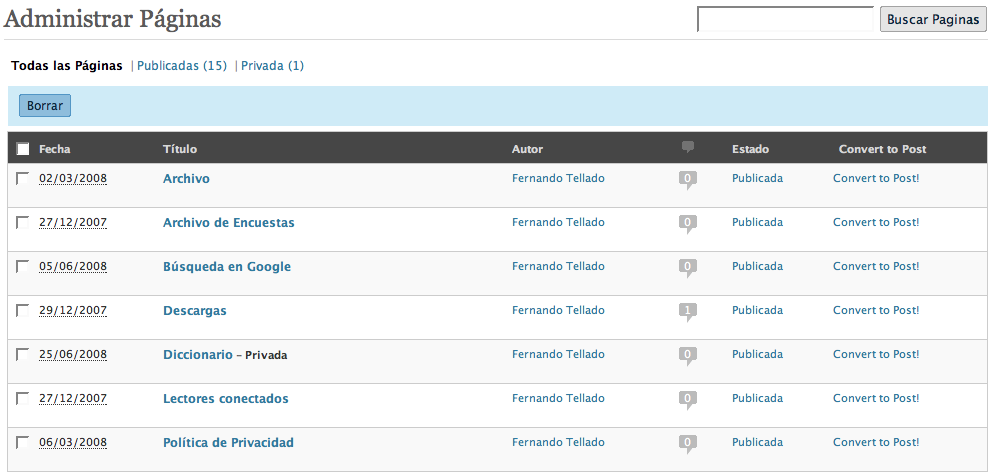Click comment bubble for Lectores conectados

tap(687, 399)
